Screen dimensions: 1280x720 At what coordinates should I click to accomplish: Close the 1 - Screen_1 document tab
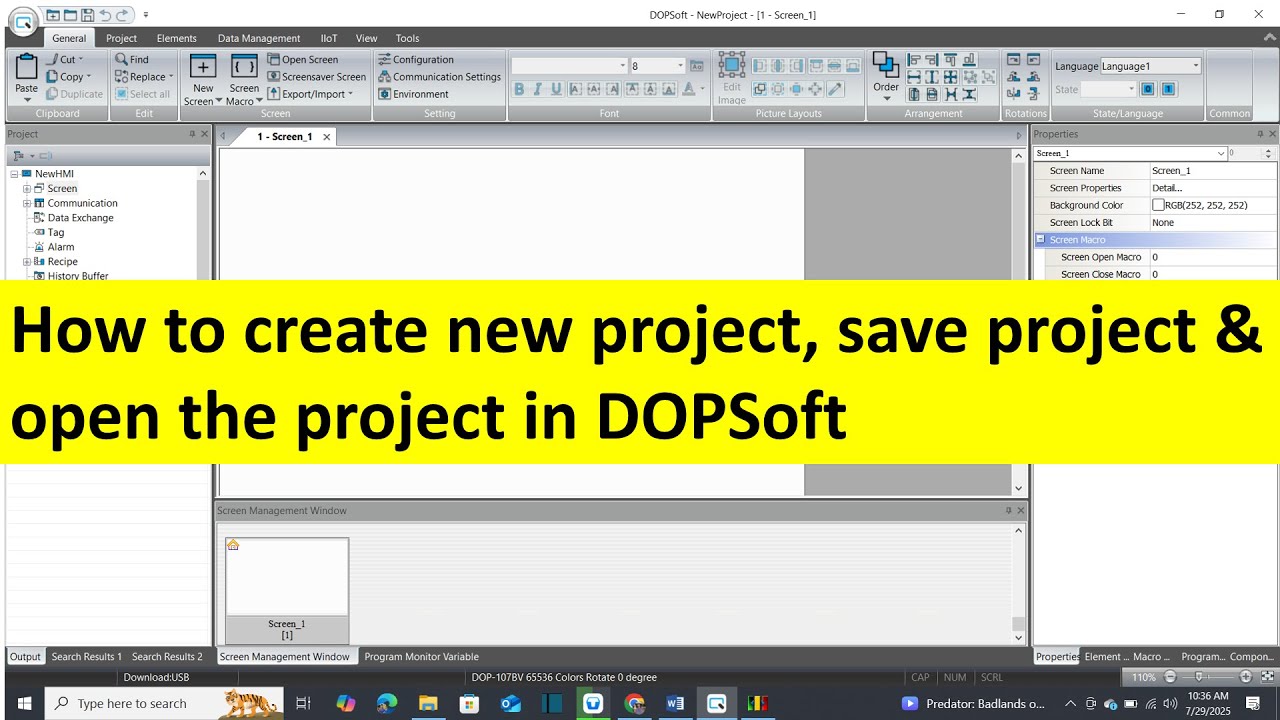coord(326,137)
